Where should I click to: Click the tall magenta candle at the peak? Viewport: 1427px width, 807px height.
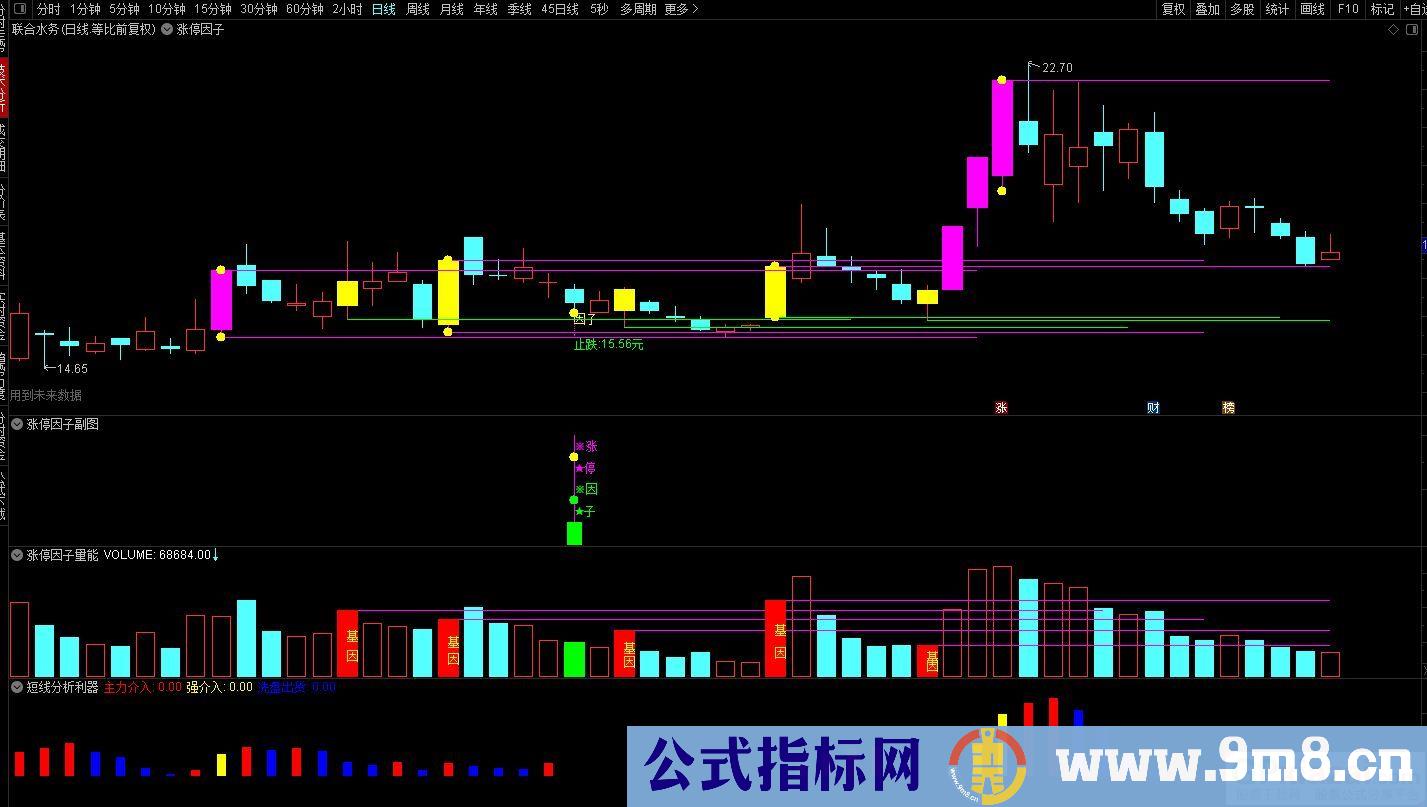[1002, 129]
